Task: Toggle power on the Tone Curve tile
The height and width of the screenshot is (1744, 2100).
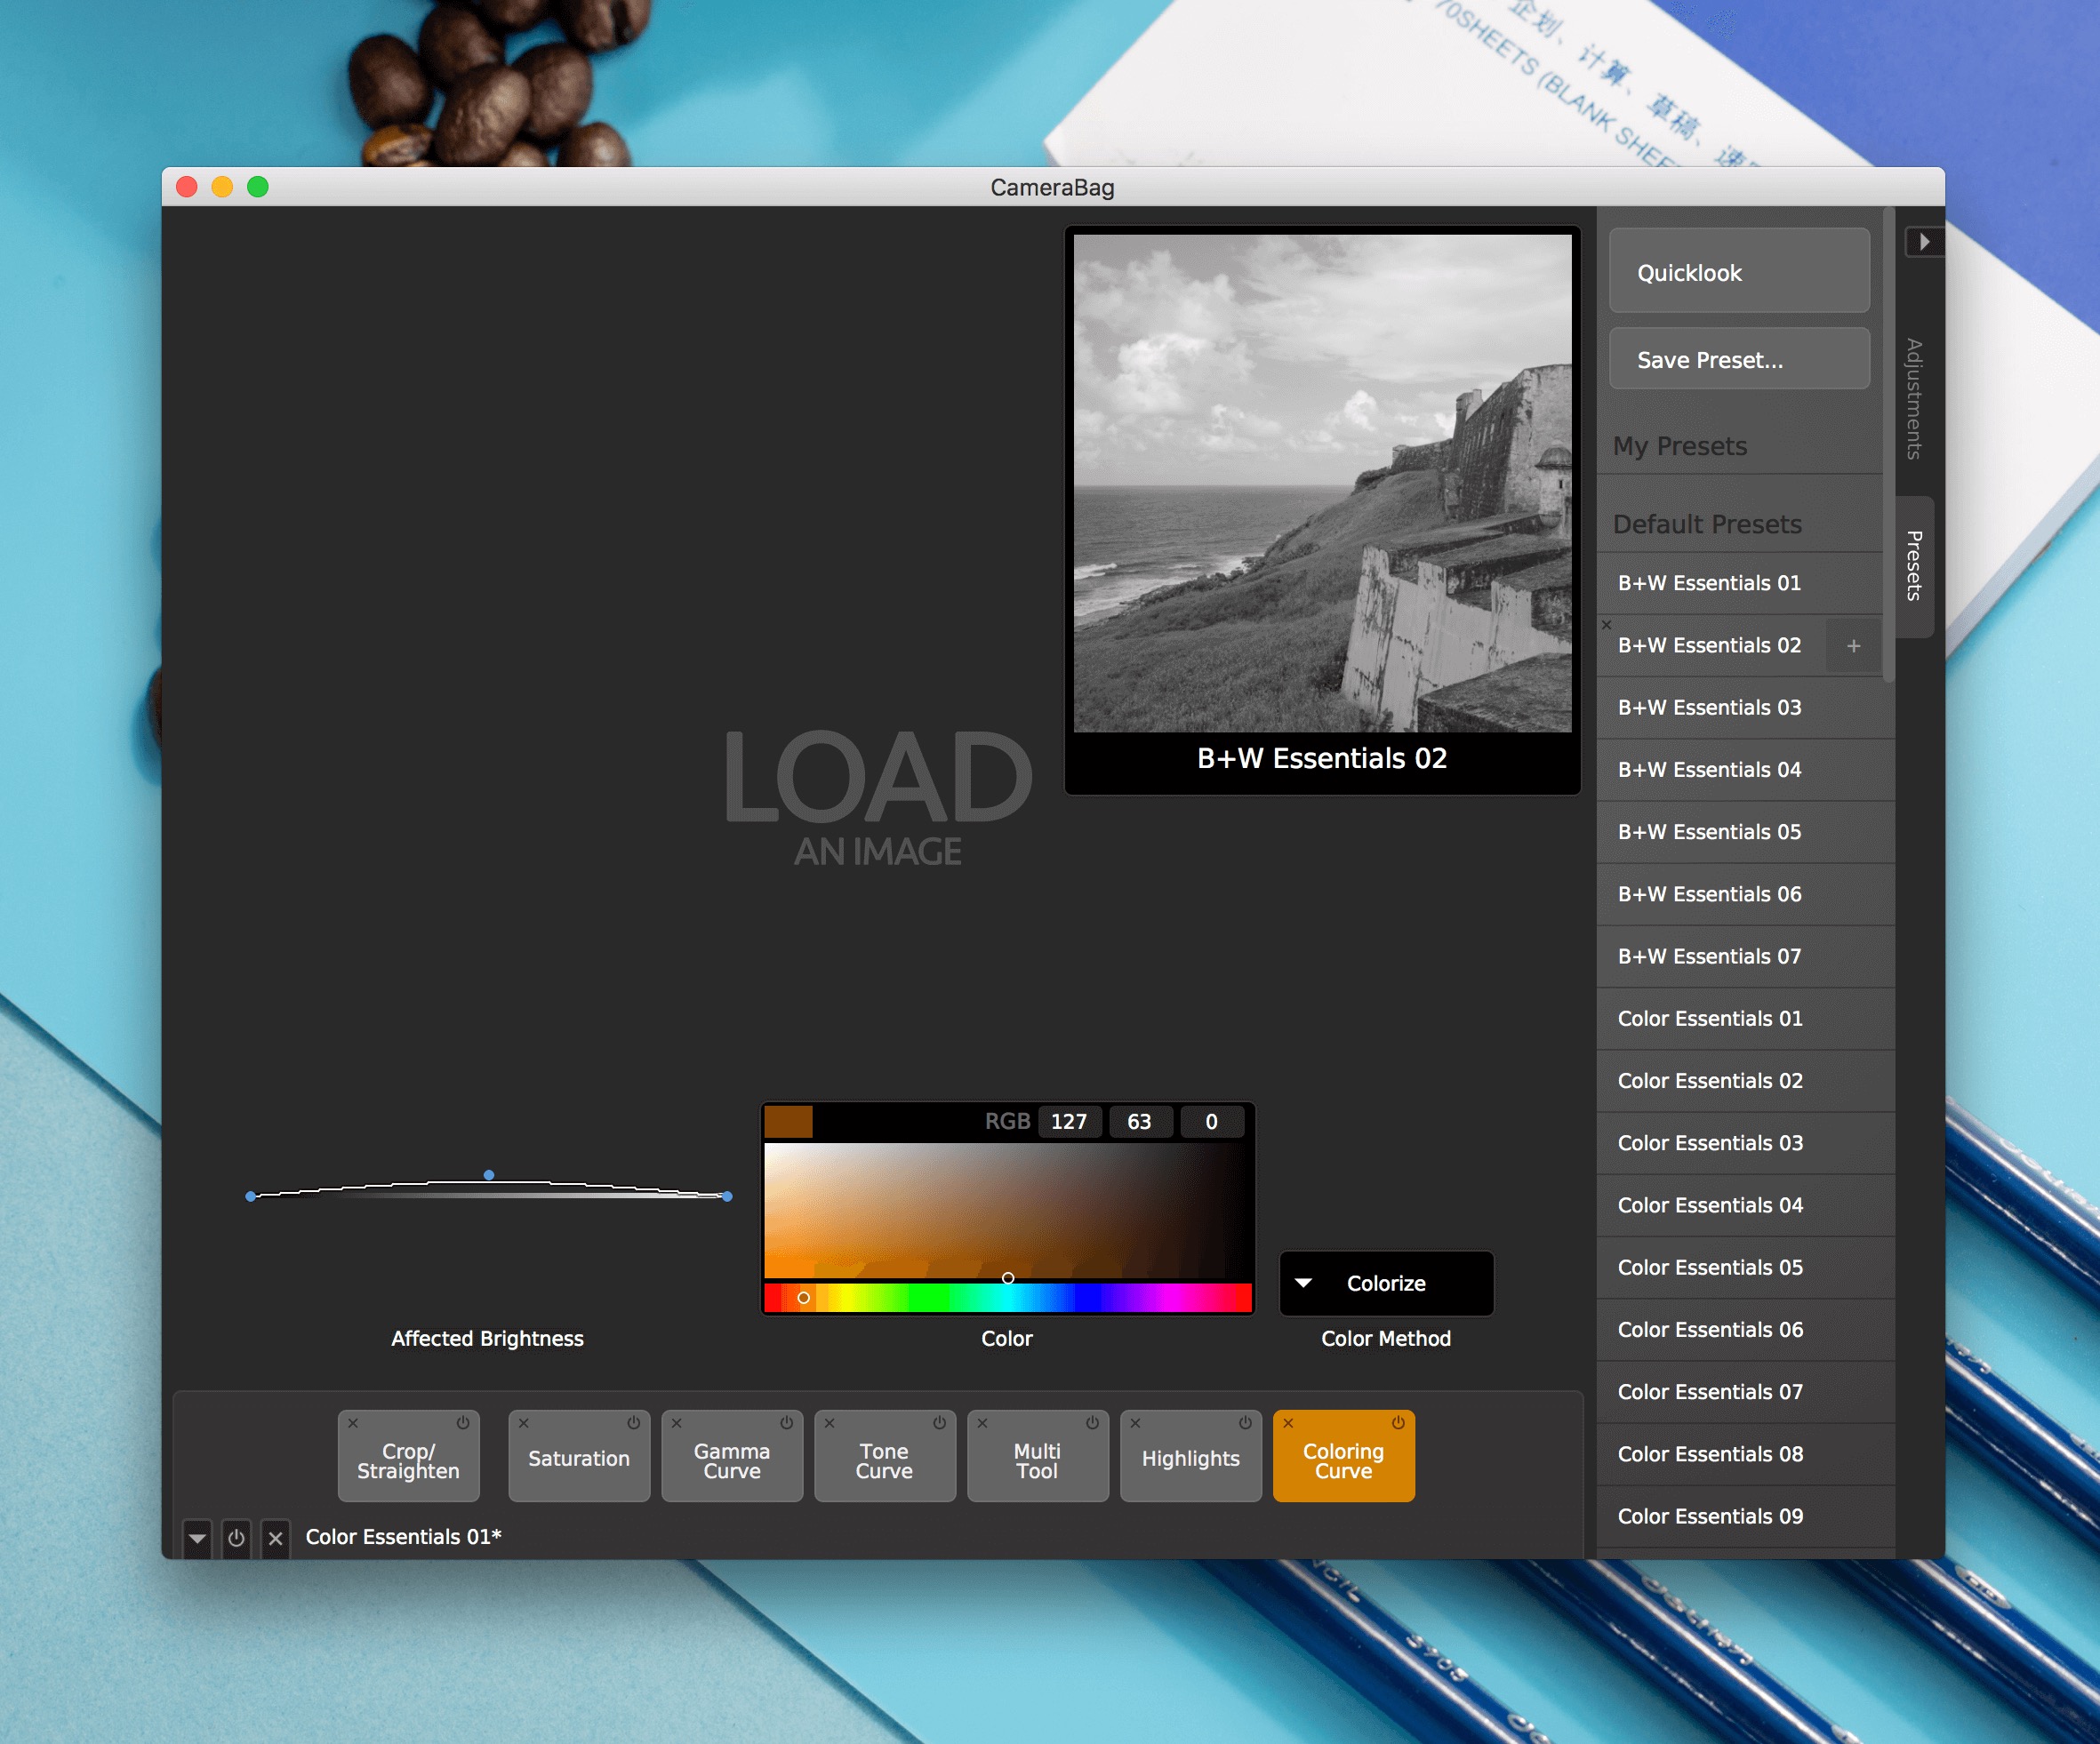Action: [939, 1423]
